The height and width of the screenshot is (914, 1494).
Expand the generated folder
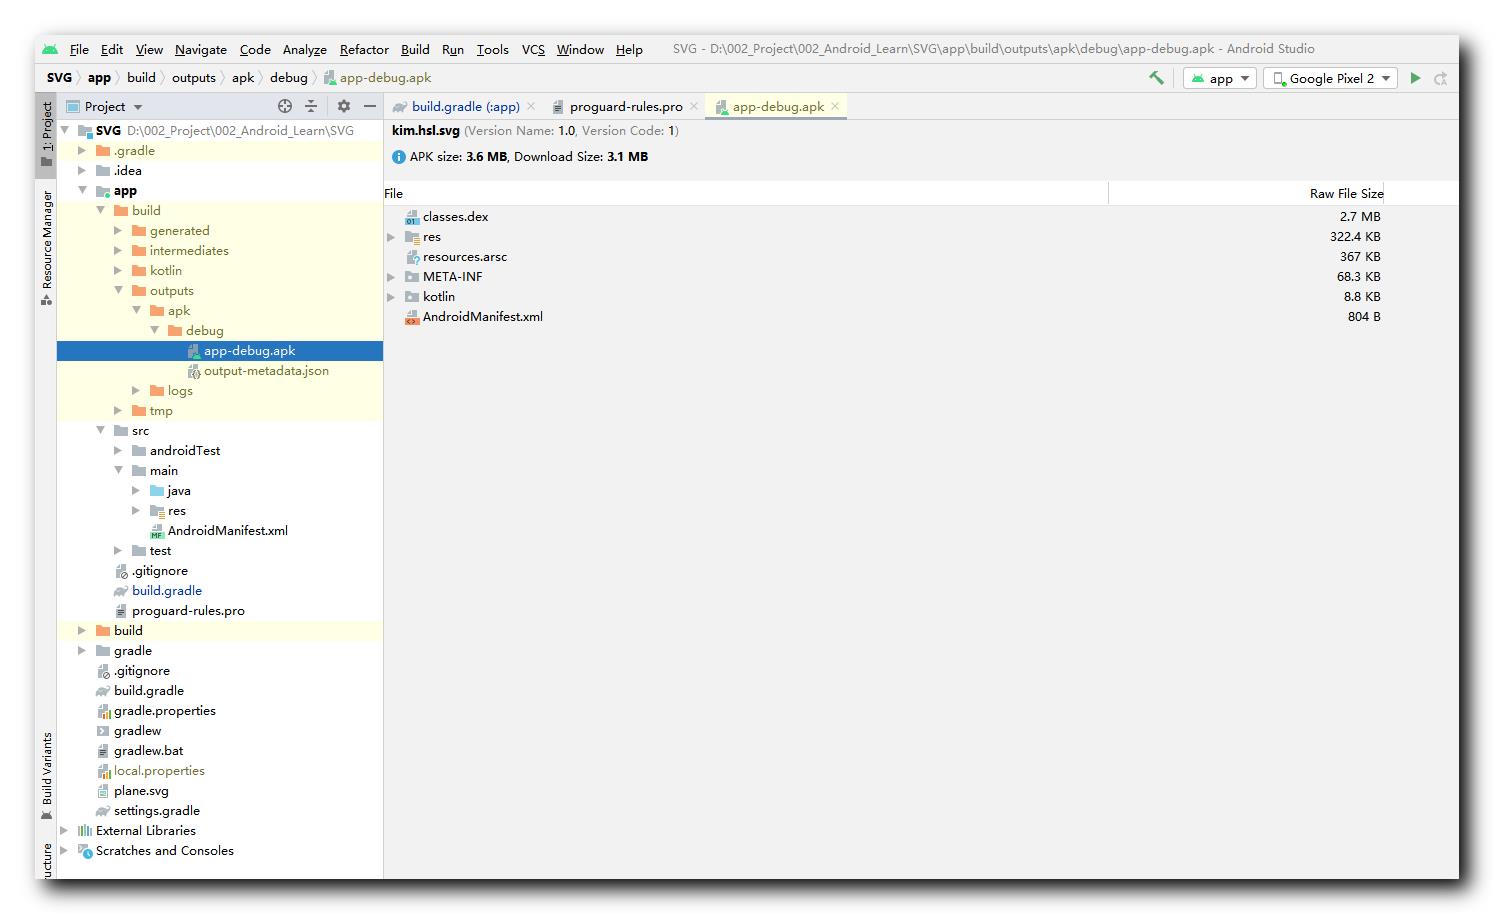coord(118,231)
